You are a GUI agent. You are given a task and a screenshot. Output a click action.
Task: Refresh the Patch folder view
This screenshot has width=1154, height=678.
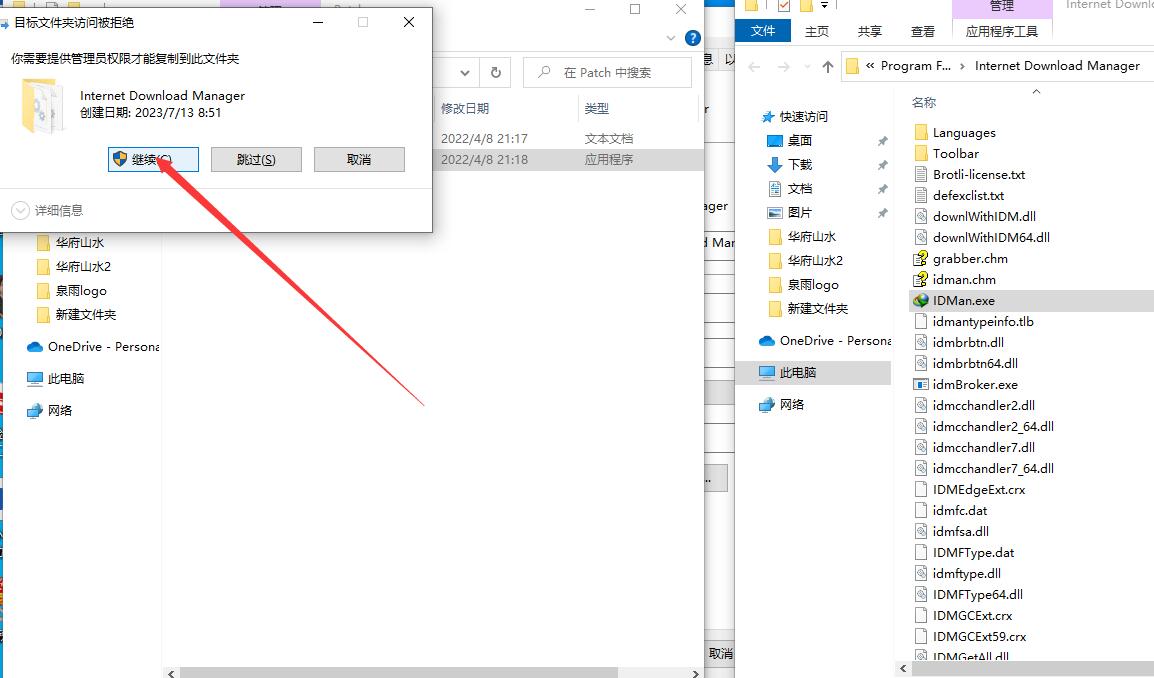(x=495, y=72)
